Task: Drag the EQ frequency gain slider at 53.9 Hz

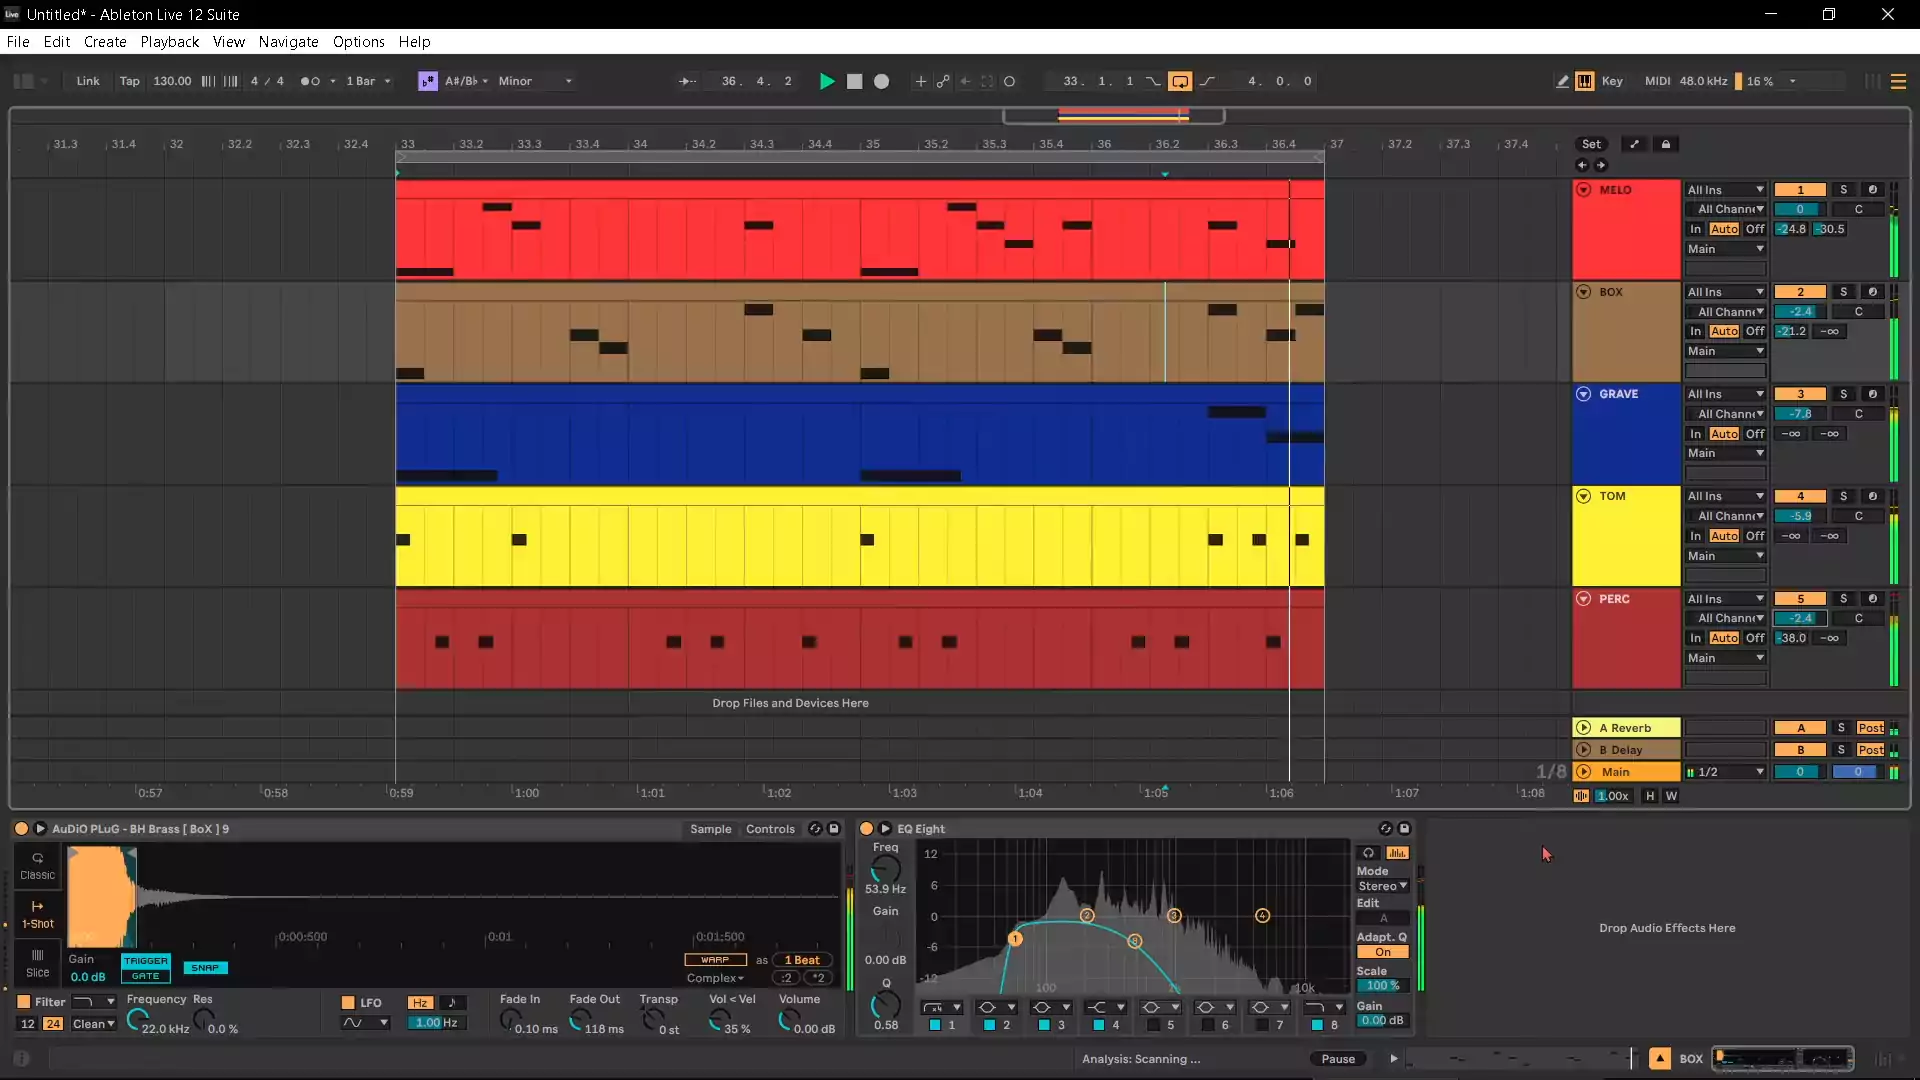Action: [x=885, y=936]
